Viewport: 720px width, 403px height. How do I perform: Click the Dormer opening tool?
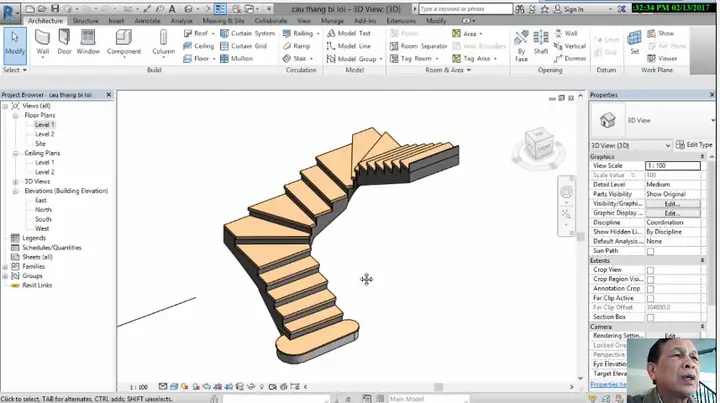pyautogui.click(x=569, y=59)
